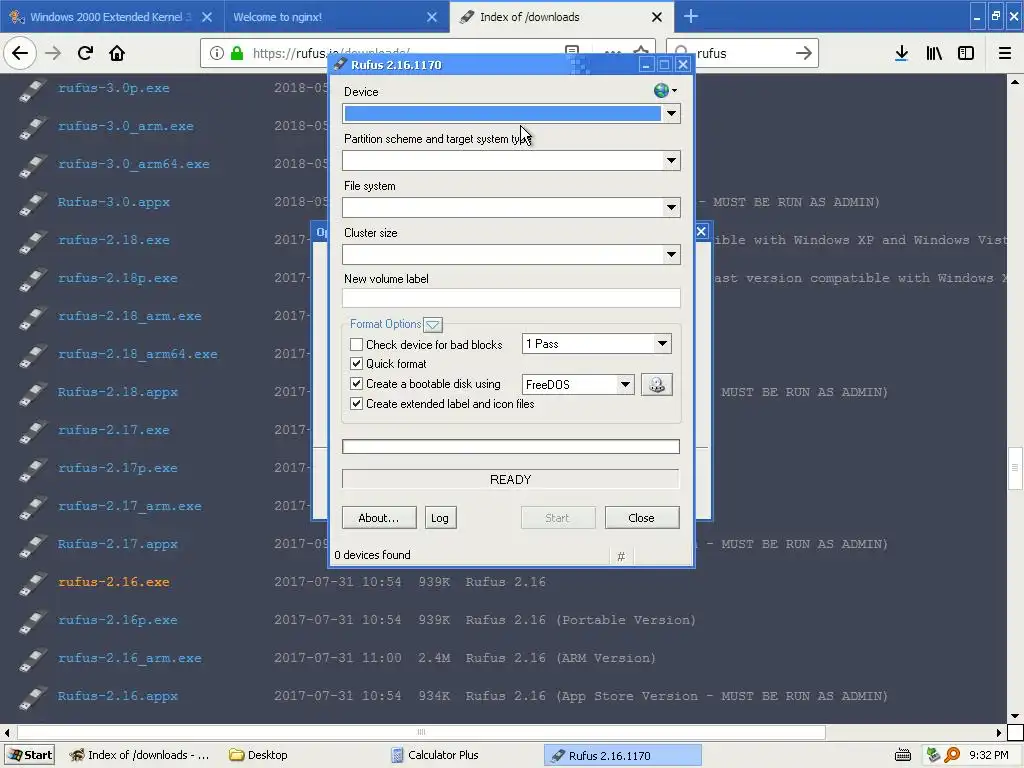Open rufus-2.16_arm.exe link
Screen dimensions: 1024x768
pos(129,658)
